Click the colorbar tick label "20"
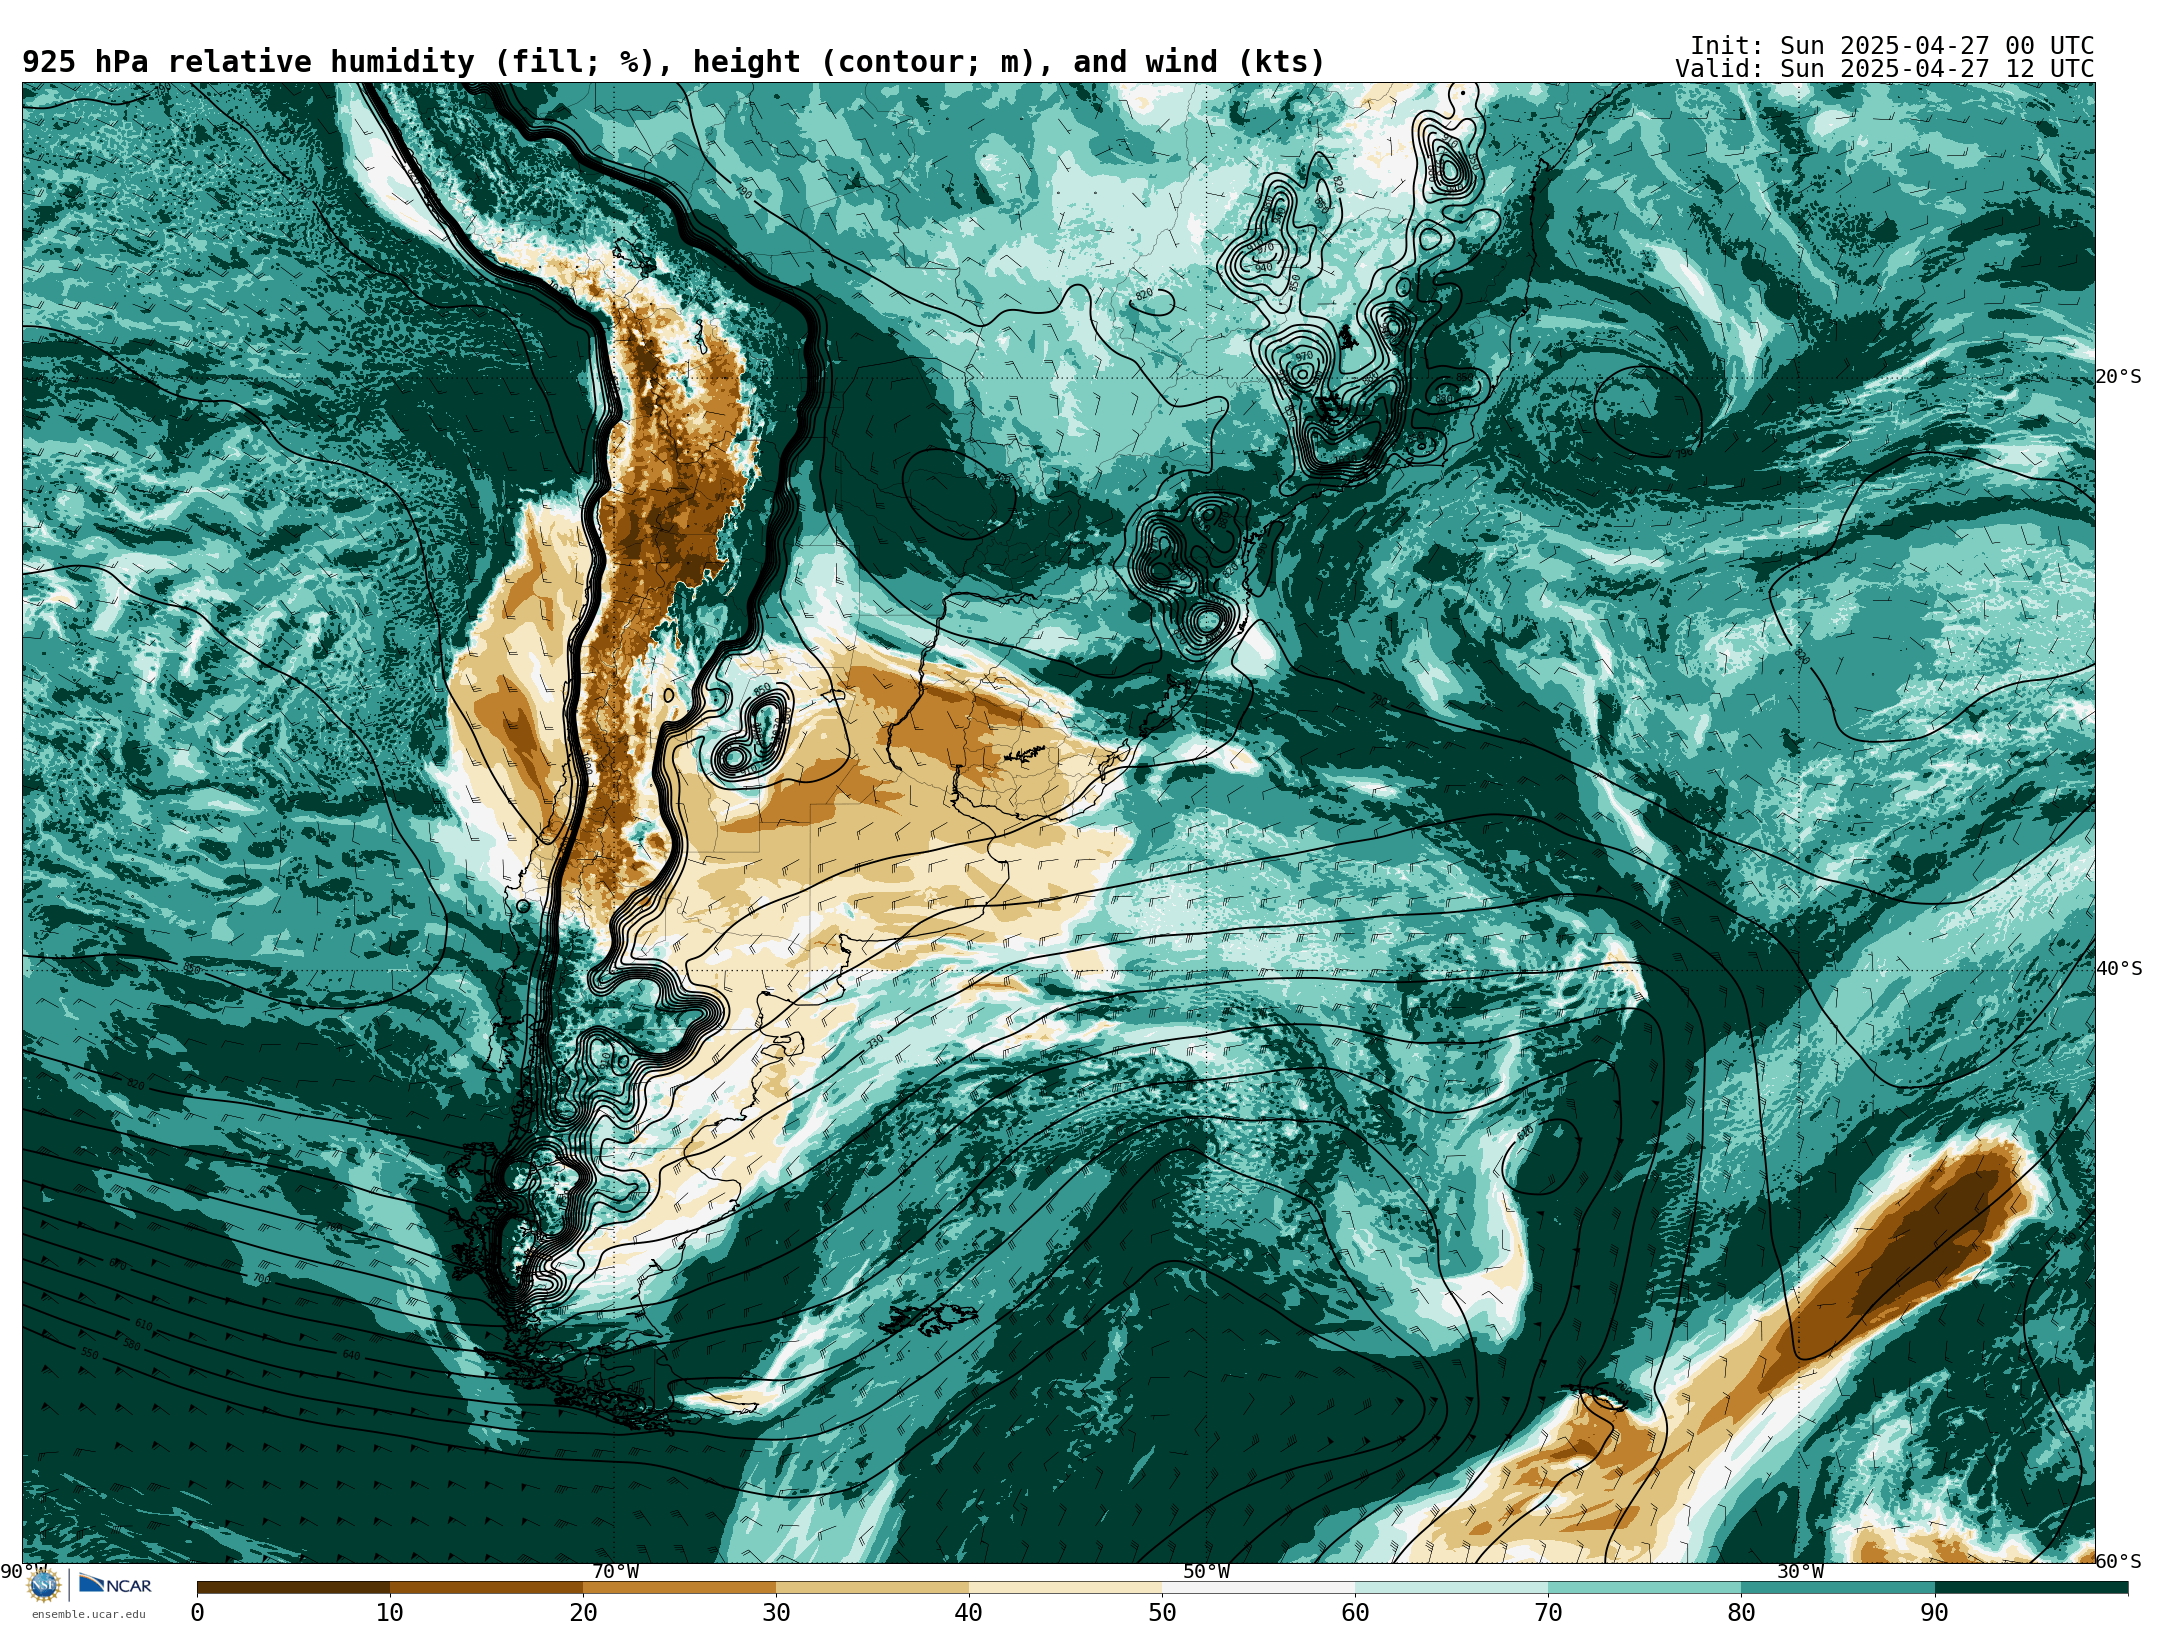This screenshot has width=2160, height=1626. coord(583,1612)
